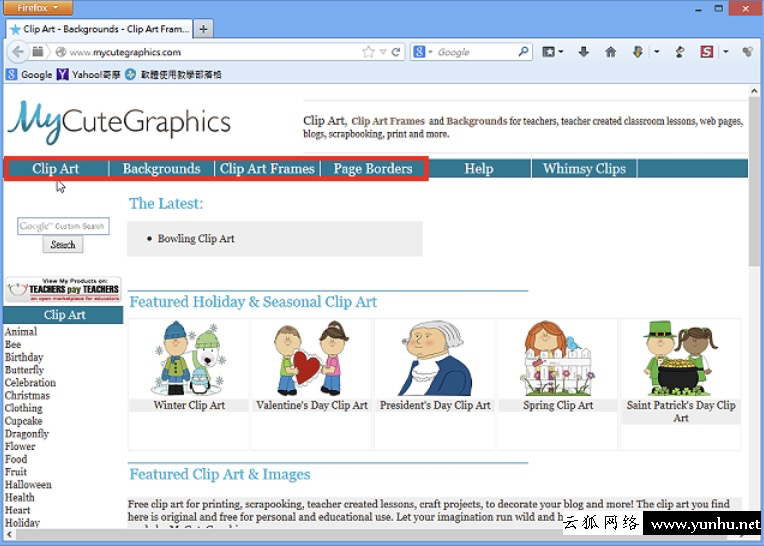The height and width of the screenshot is (546, 764).
Task: Click the bookmarks menu toolbar icon
Action: pos(549,52)
